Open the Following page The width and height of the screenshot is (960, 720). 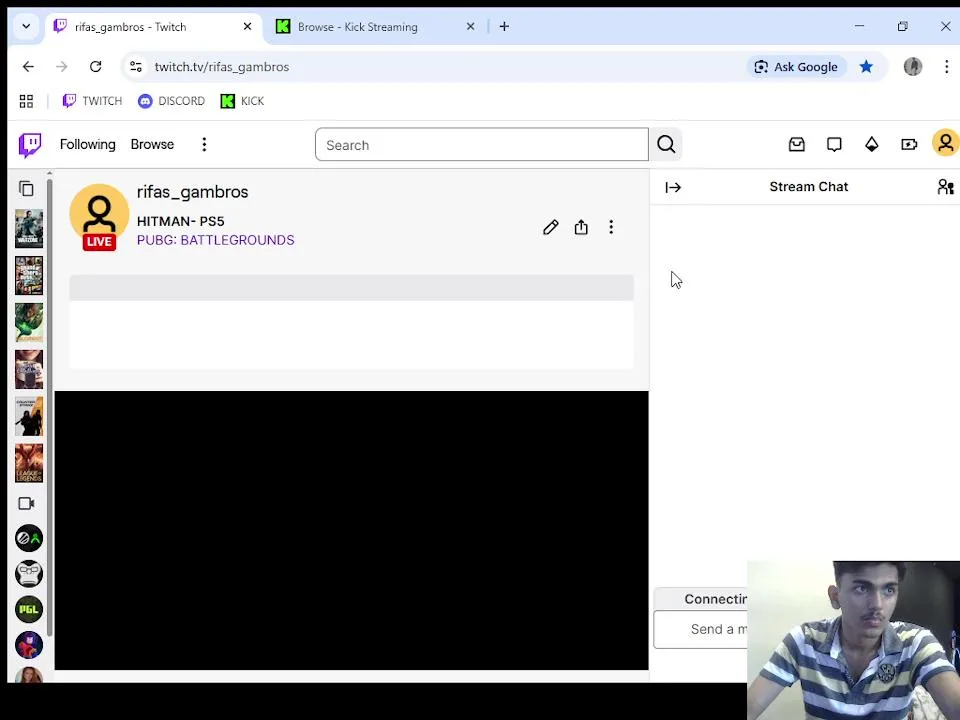88,144
